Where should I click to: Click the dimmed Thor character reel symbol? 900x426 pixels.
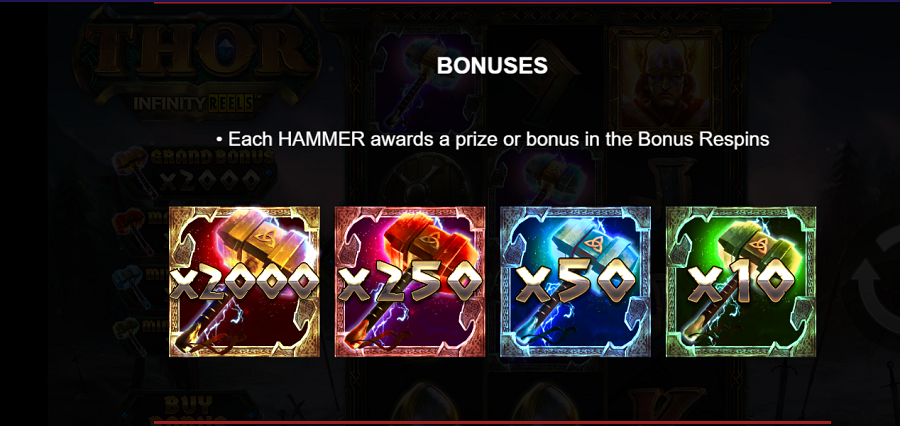[665, 79]
